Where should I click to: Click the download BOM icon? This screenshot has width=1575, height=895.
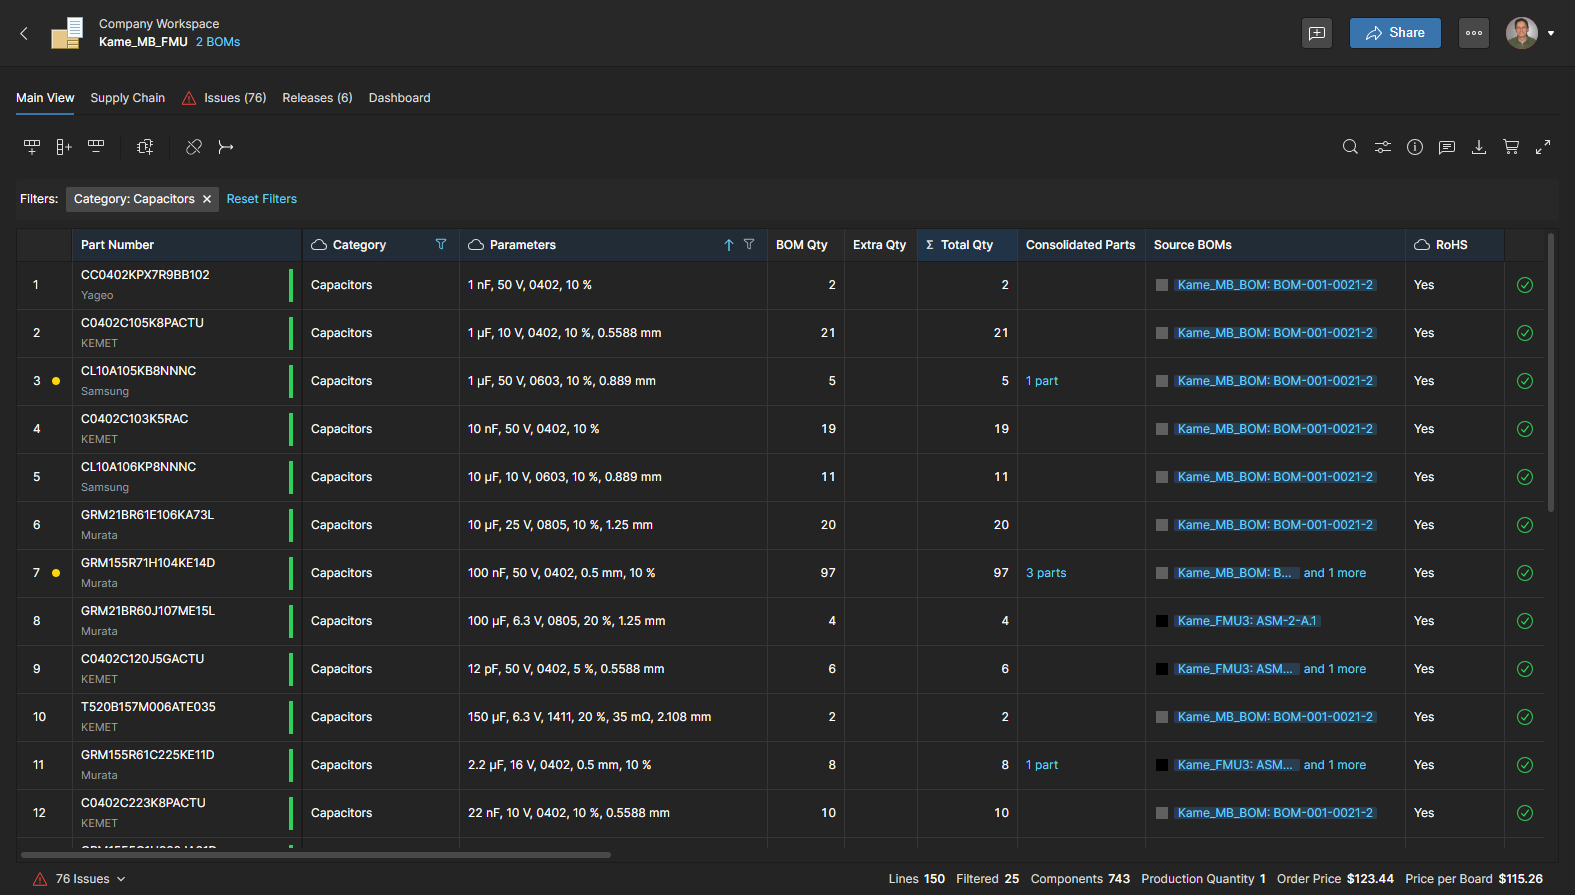1479,147
